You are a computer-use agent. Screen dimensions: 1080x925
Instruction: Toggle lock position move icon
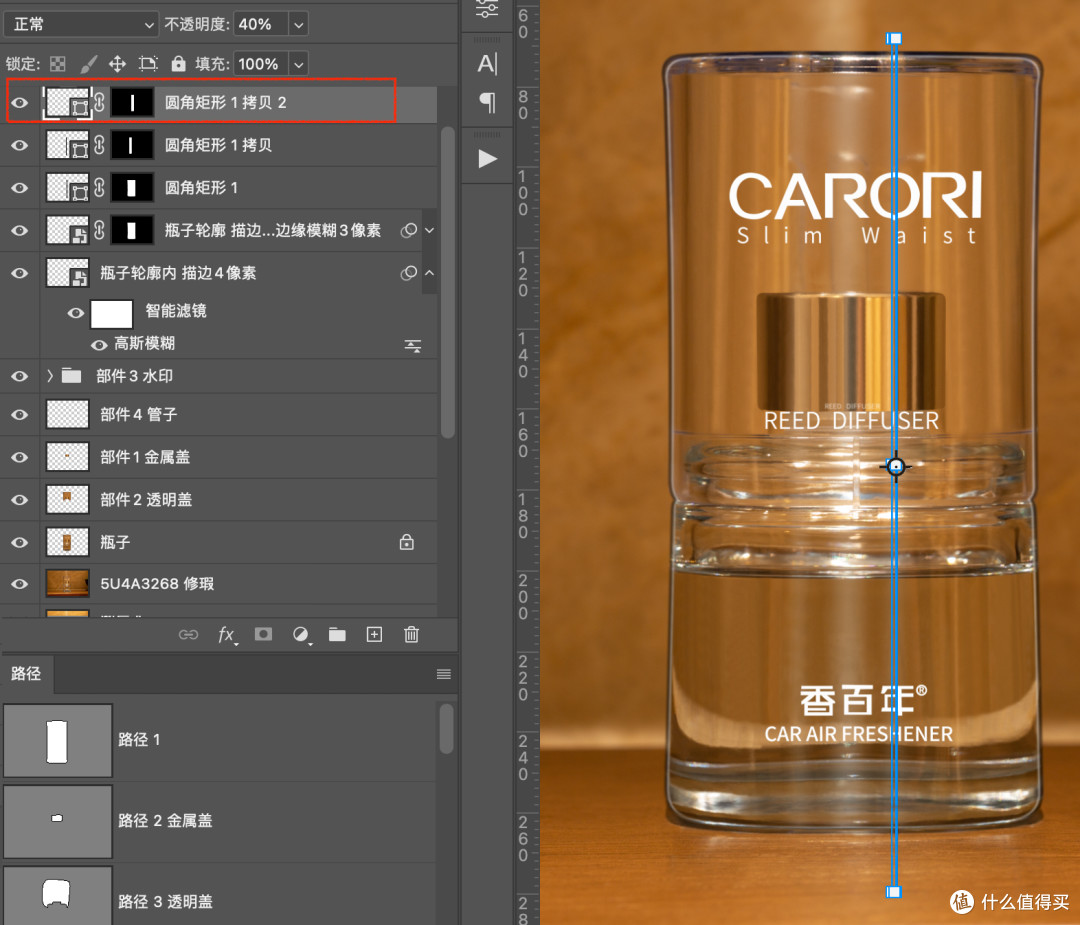tap(117, 64)
